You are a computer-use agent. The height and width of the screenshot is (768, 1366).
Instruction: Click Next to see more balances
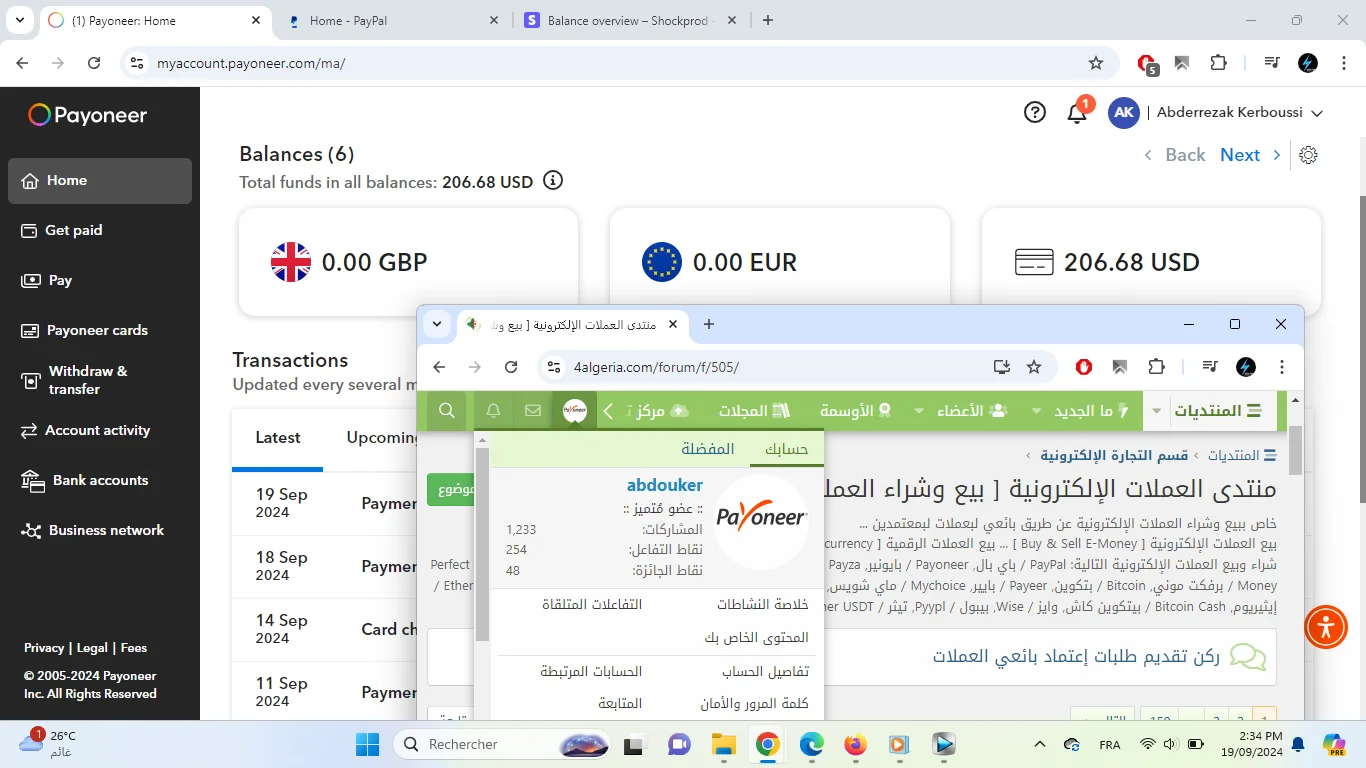click(x=1240, y=155)
